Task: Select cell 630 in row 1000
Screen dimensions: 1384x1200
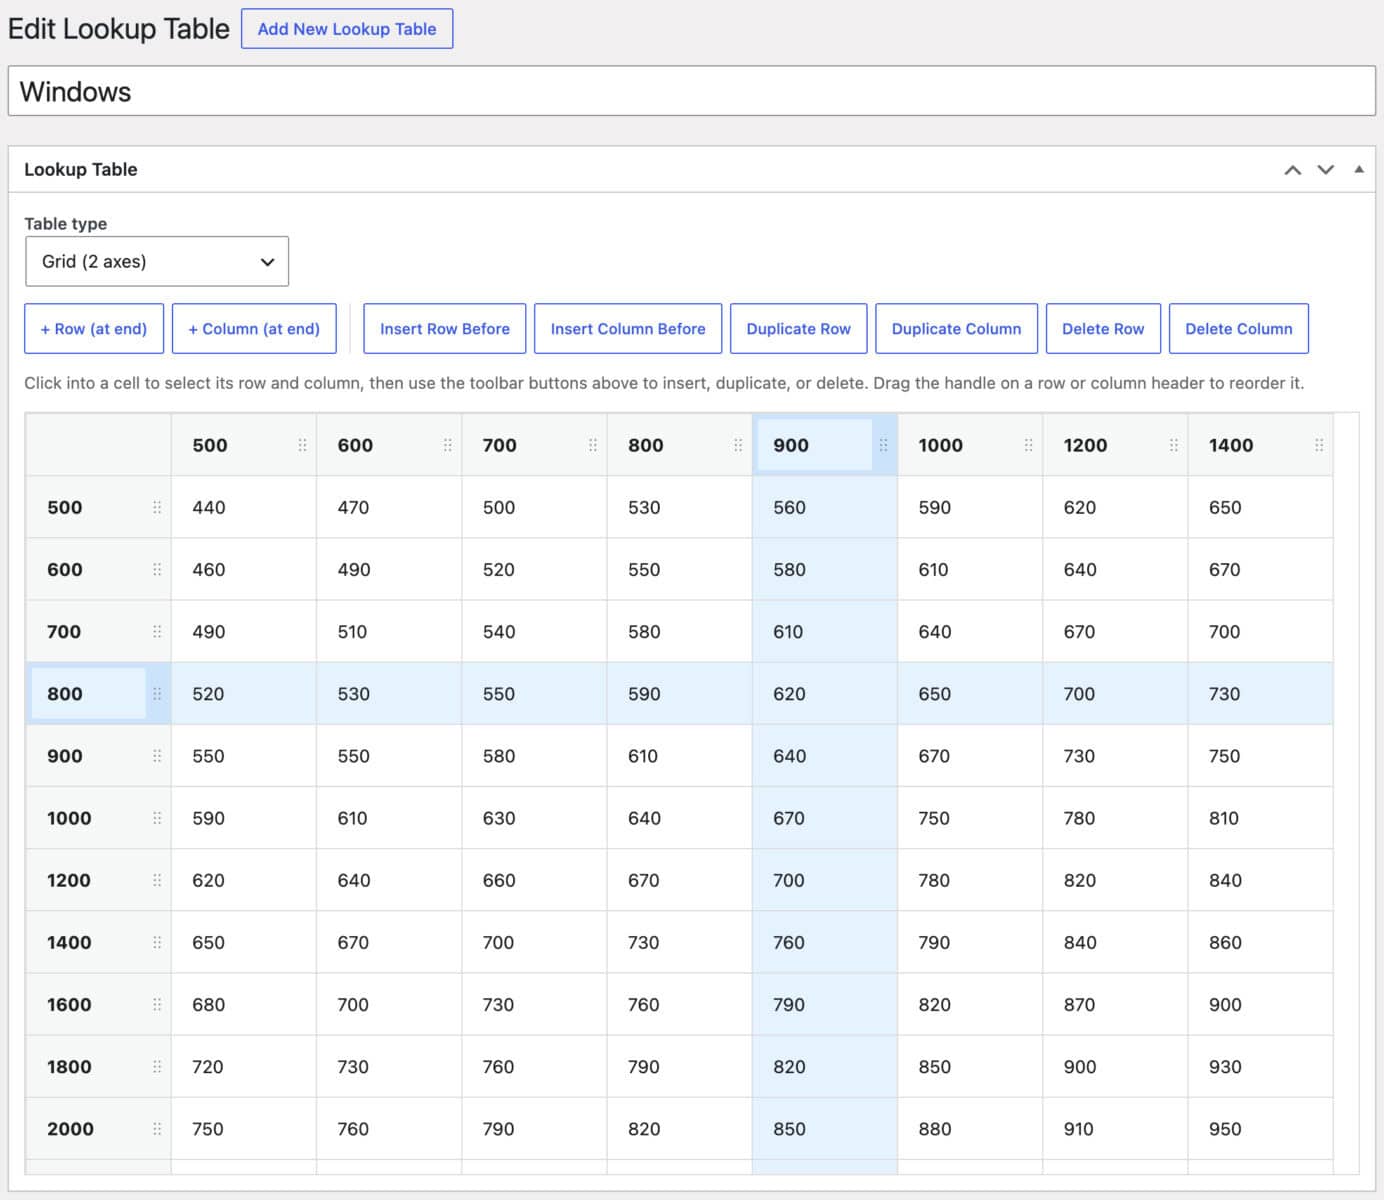Action: pos(534,818)
